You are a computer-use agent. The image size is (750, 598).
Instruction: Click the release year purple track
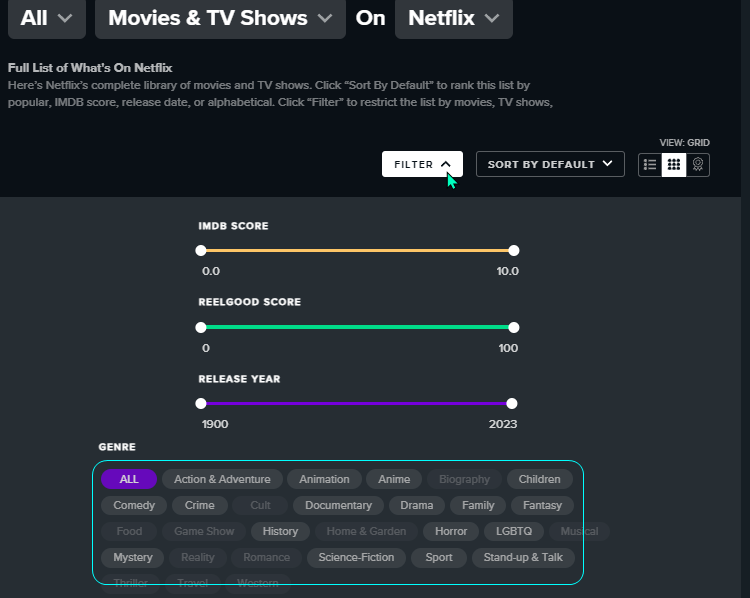coord(356,403)
